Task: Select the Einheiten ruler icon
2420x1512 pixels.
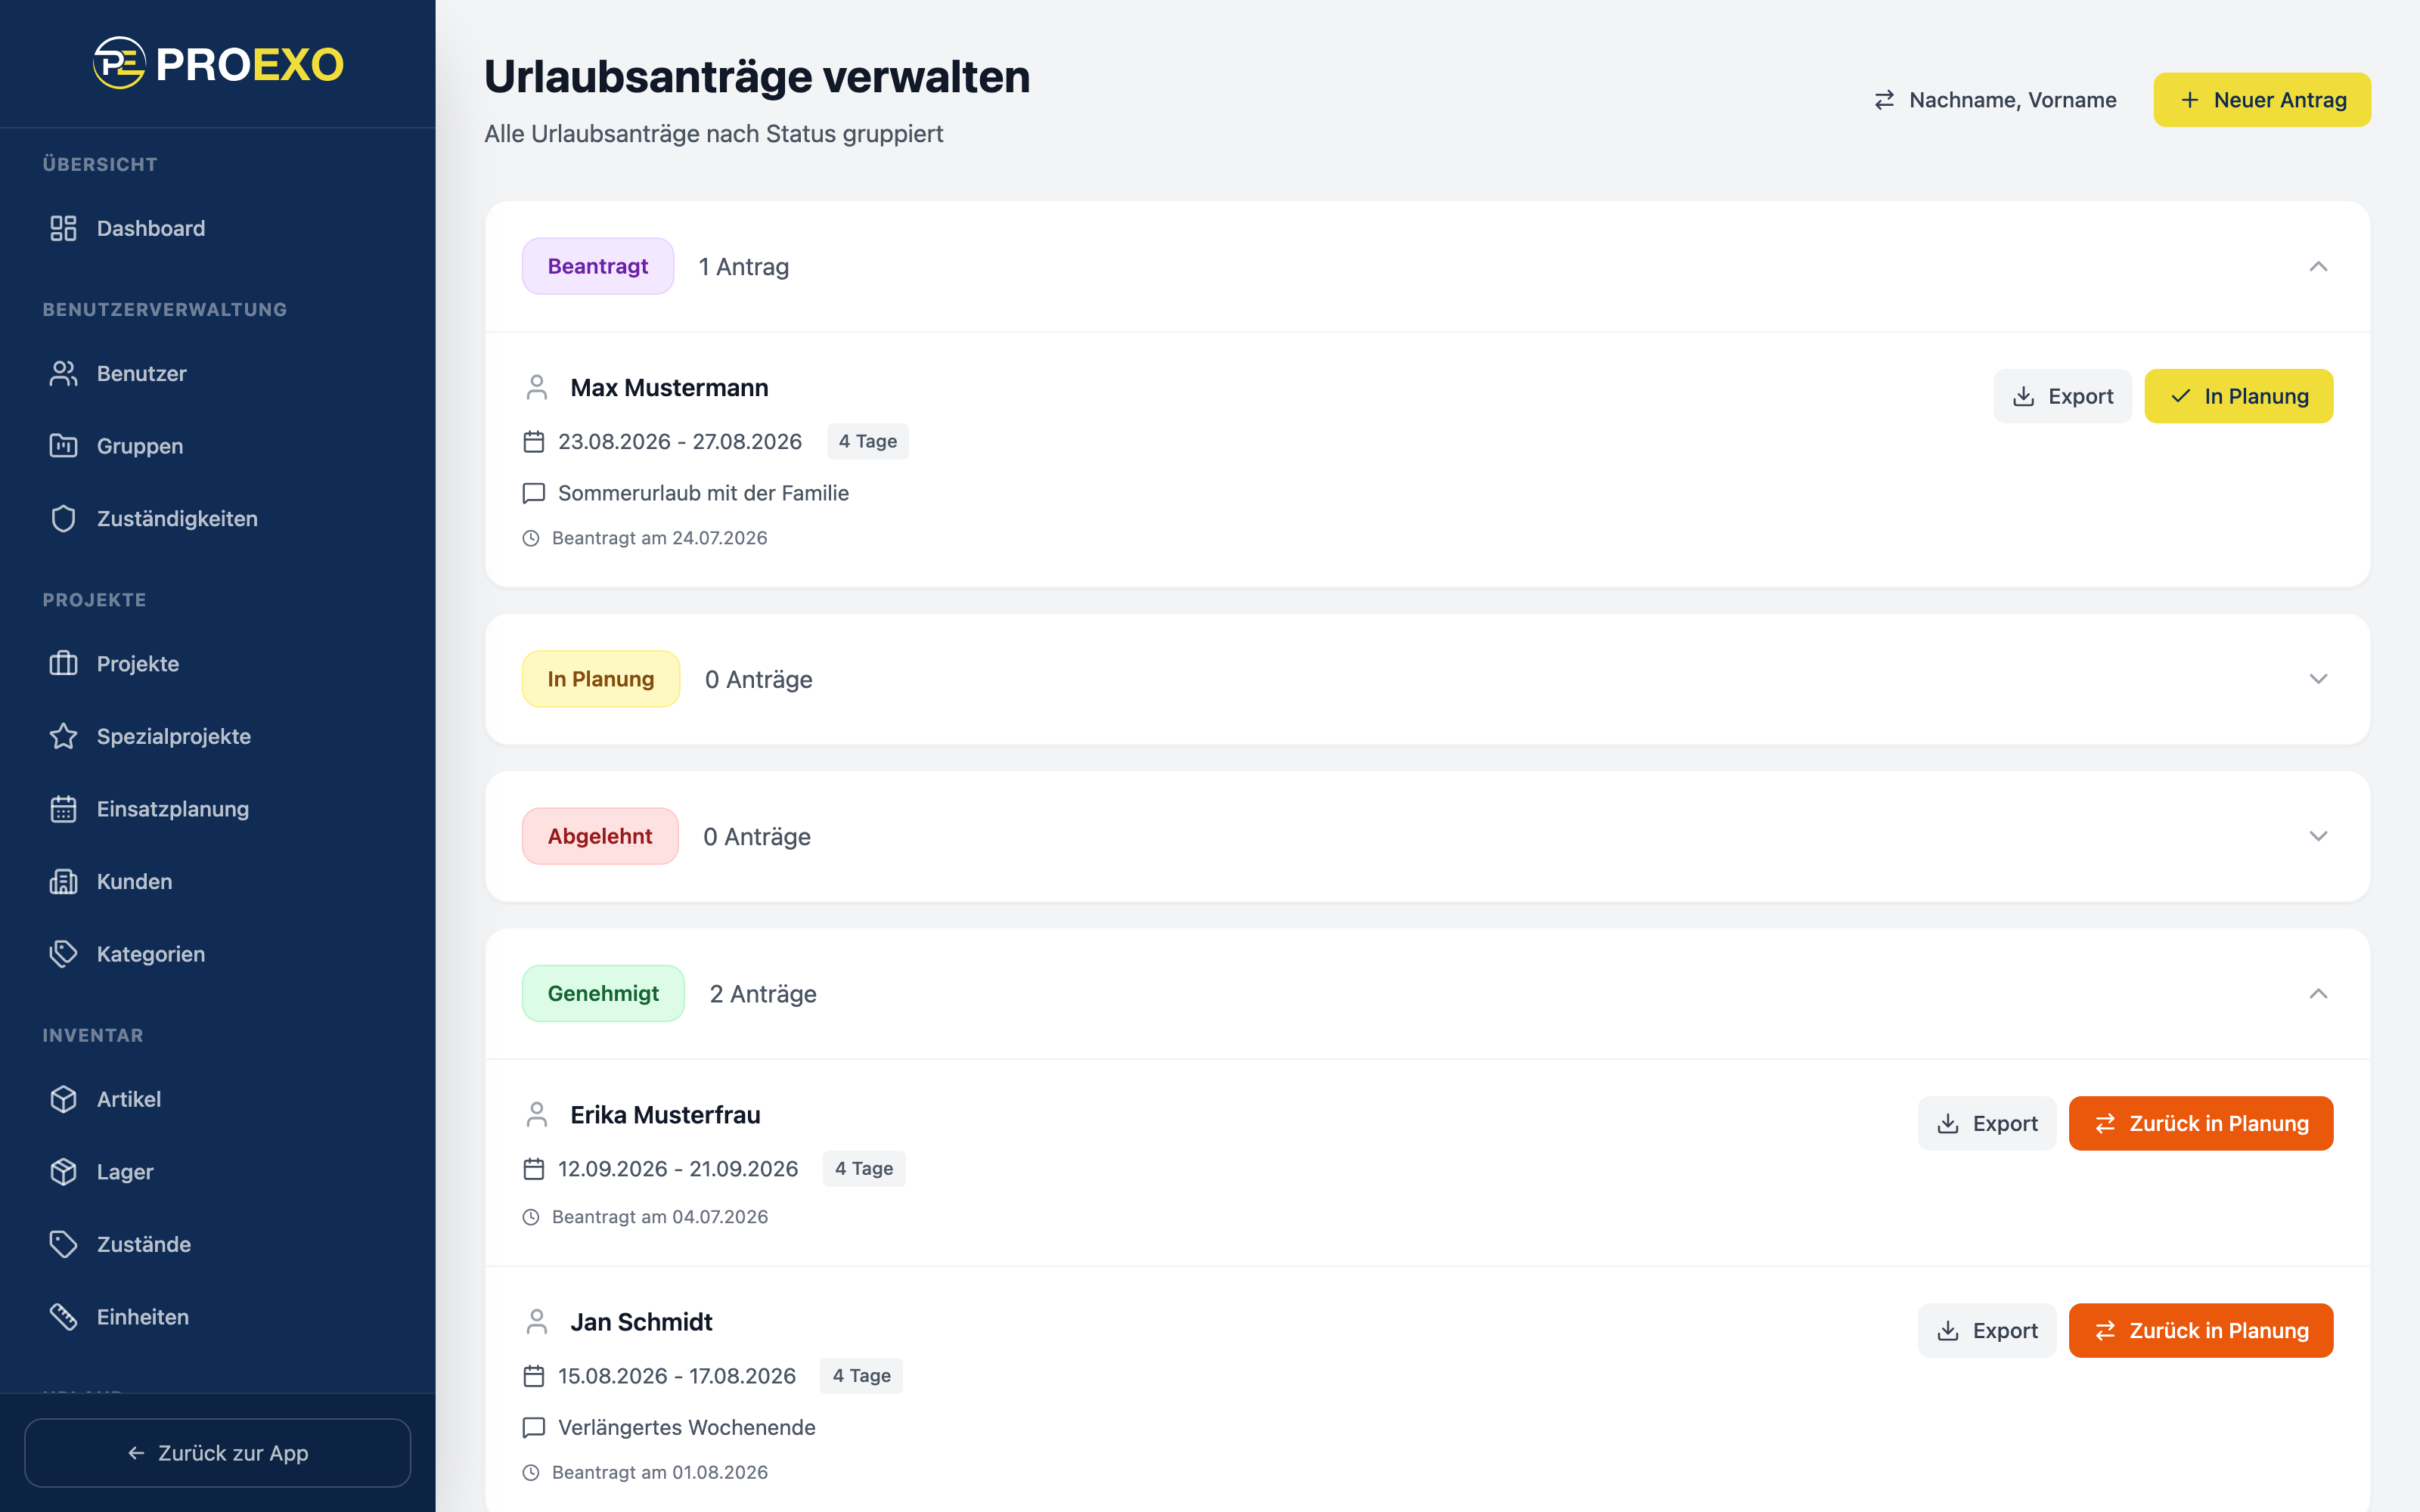Action: tap(63, 1317)
